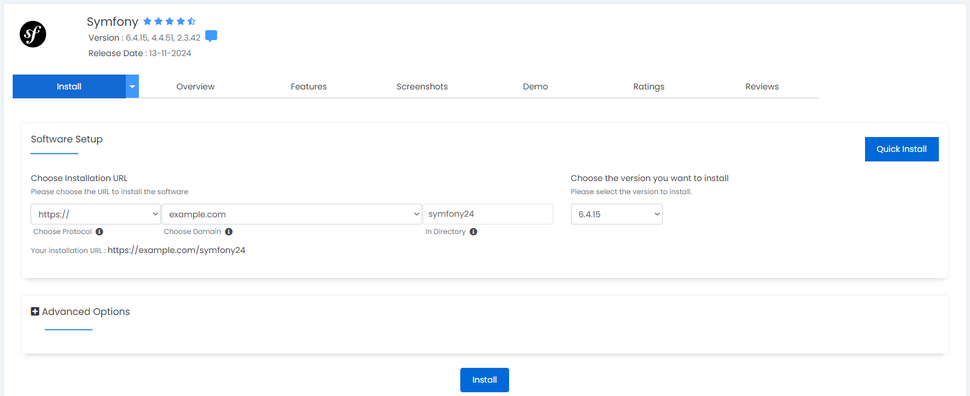Click the Choose Domain info icon
Image resolution: width=970 pixels, height=396 pixels.
click(228, 231)
